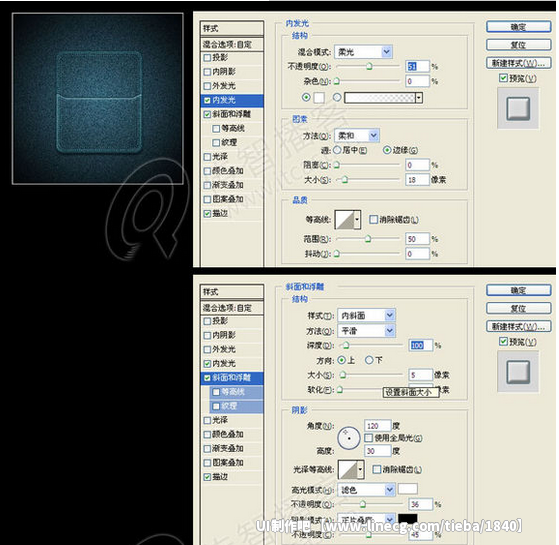This screenshot has height=545, width=559.
Task: Open the Inner Glow gradient picker dropdown arrow
Action: 419,98
